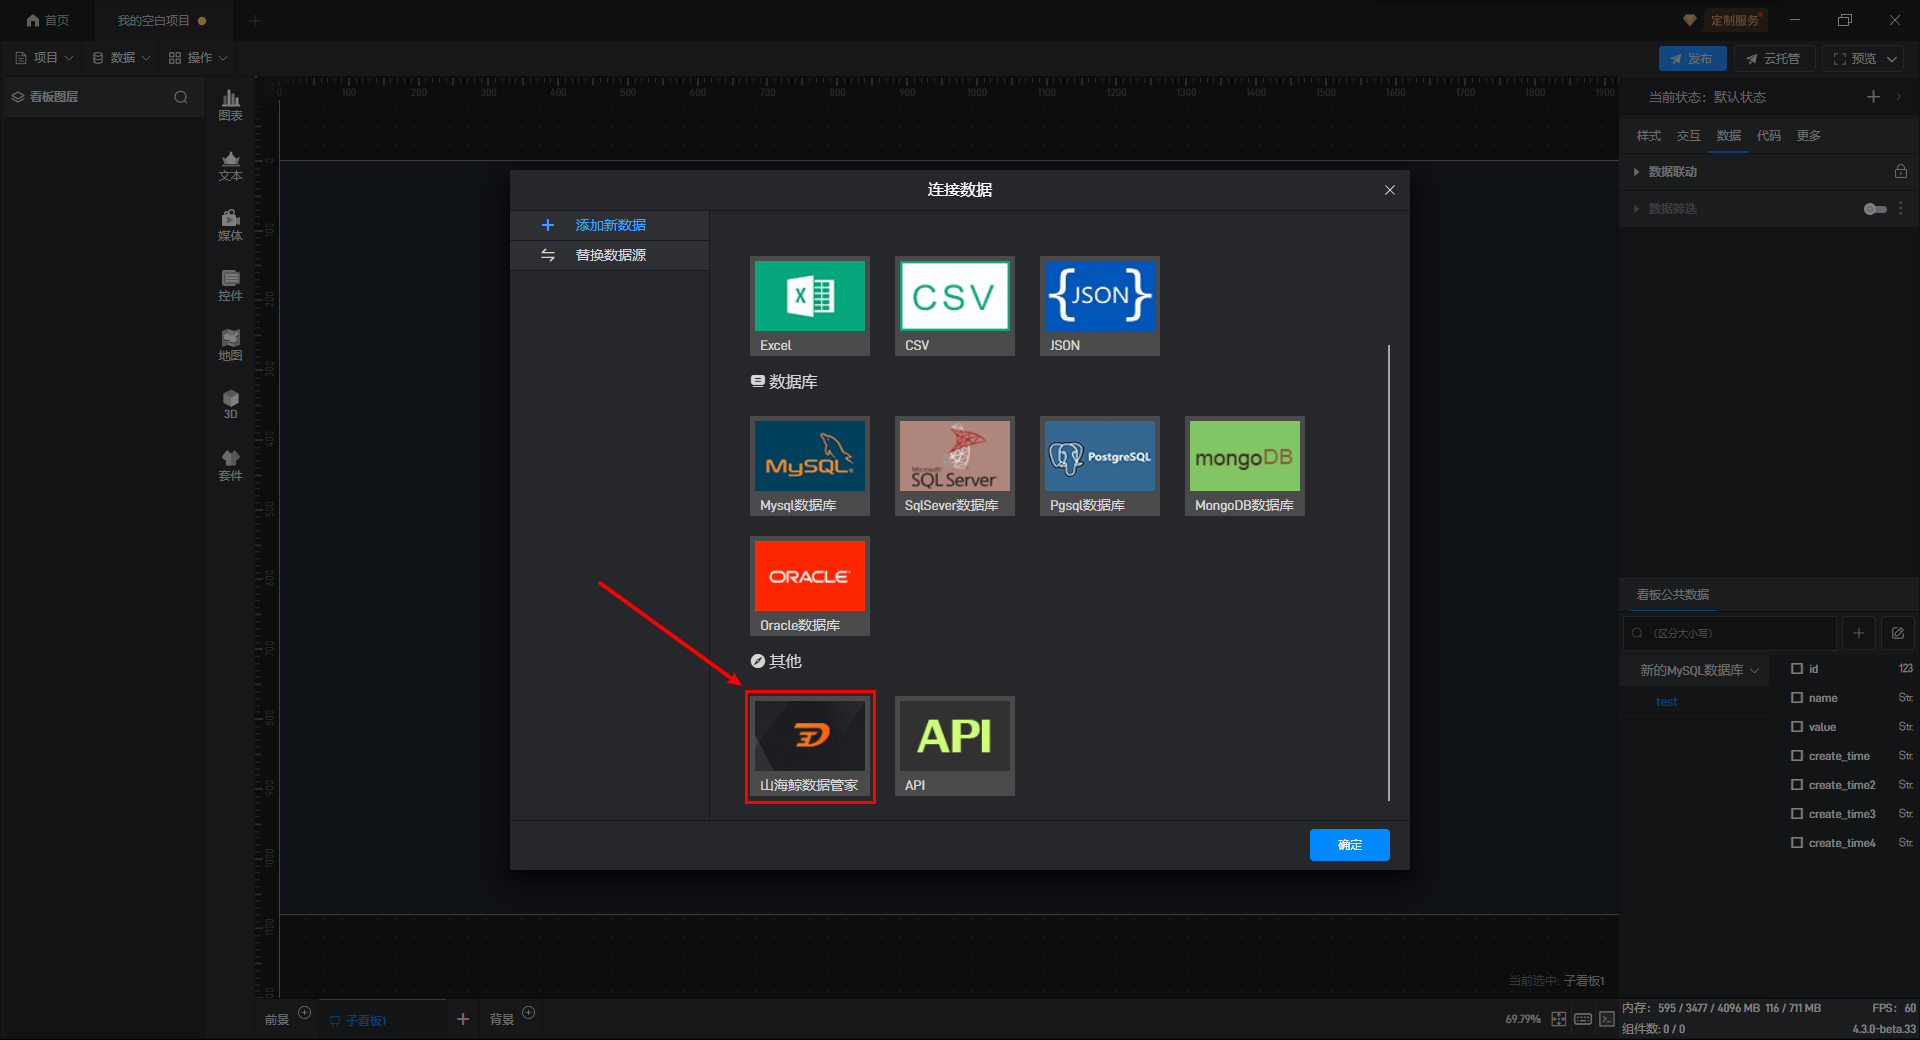Viewport: 1920px width, 1040px height.
Task: Select the 山海鲸数据管家 data source
Action: (809, 746)
